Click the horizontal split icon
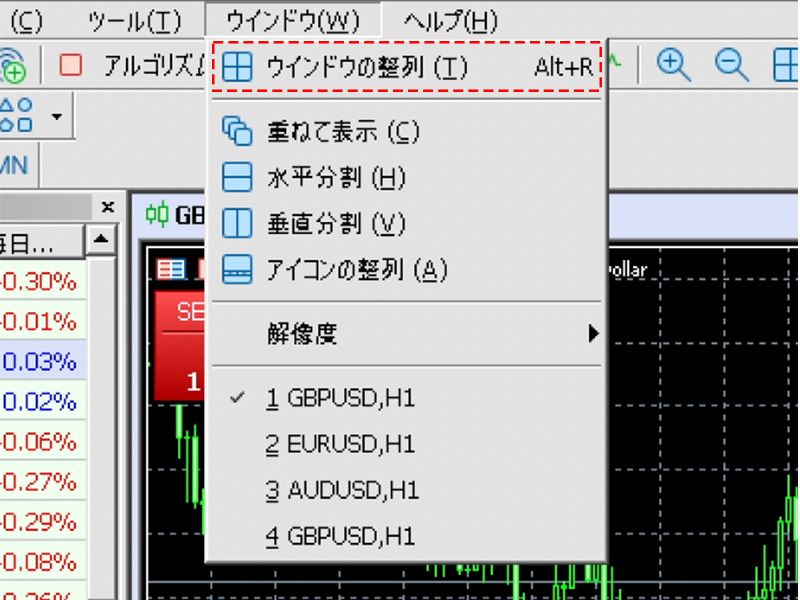Image resolution: width=800 pixels, height=600 pixels. pos(237,177)
